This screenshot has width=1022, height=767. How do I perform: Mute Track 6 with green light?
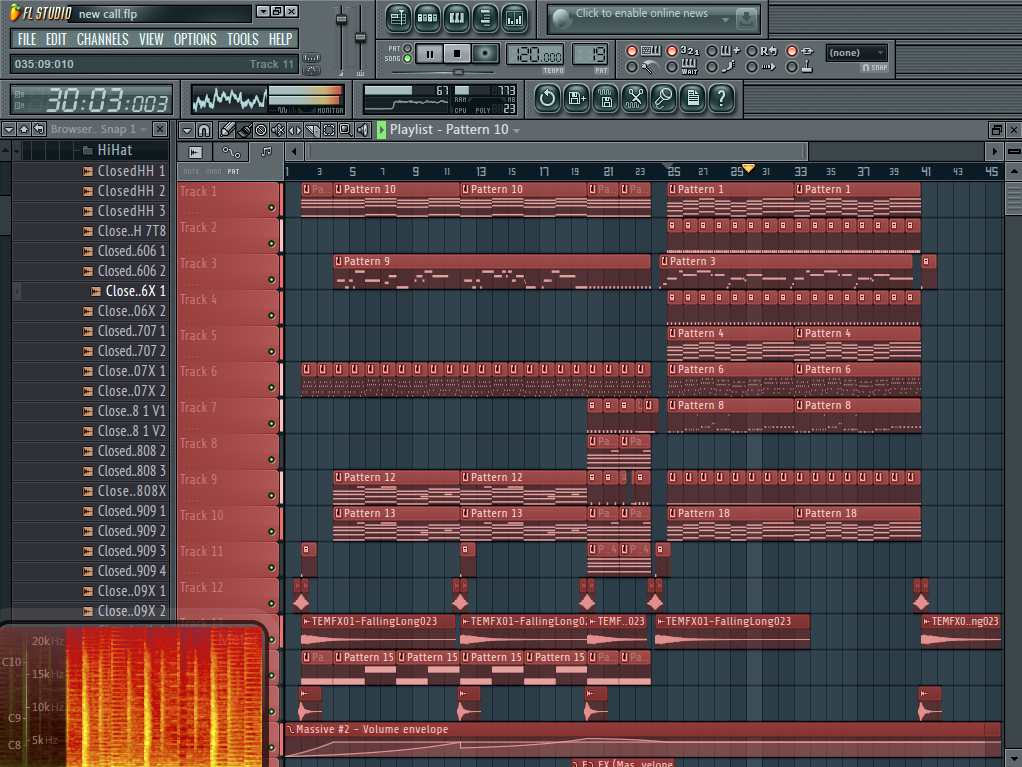click(272, 388)
